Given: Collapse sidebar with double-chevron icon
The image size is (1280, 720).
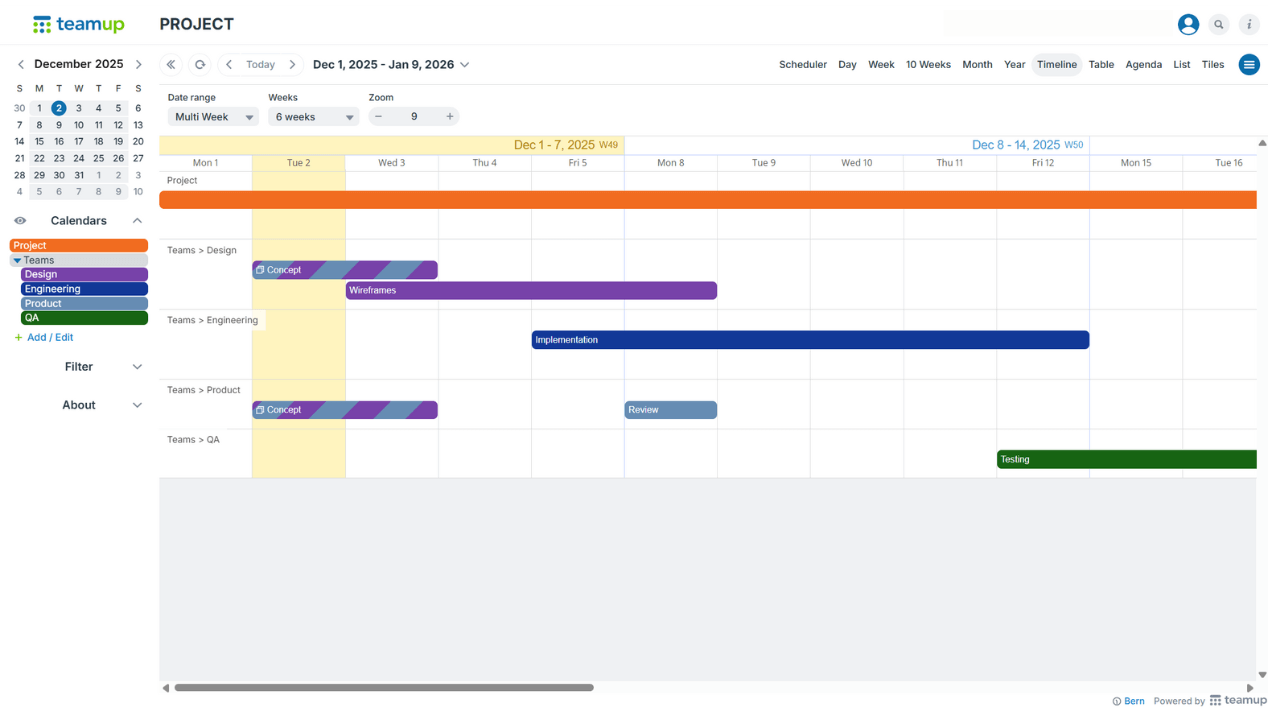Looking at the screenshot, I should pos(171,65).
